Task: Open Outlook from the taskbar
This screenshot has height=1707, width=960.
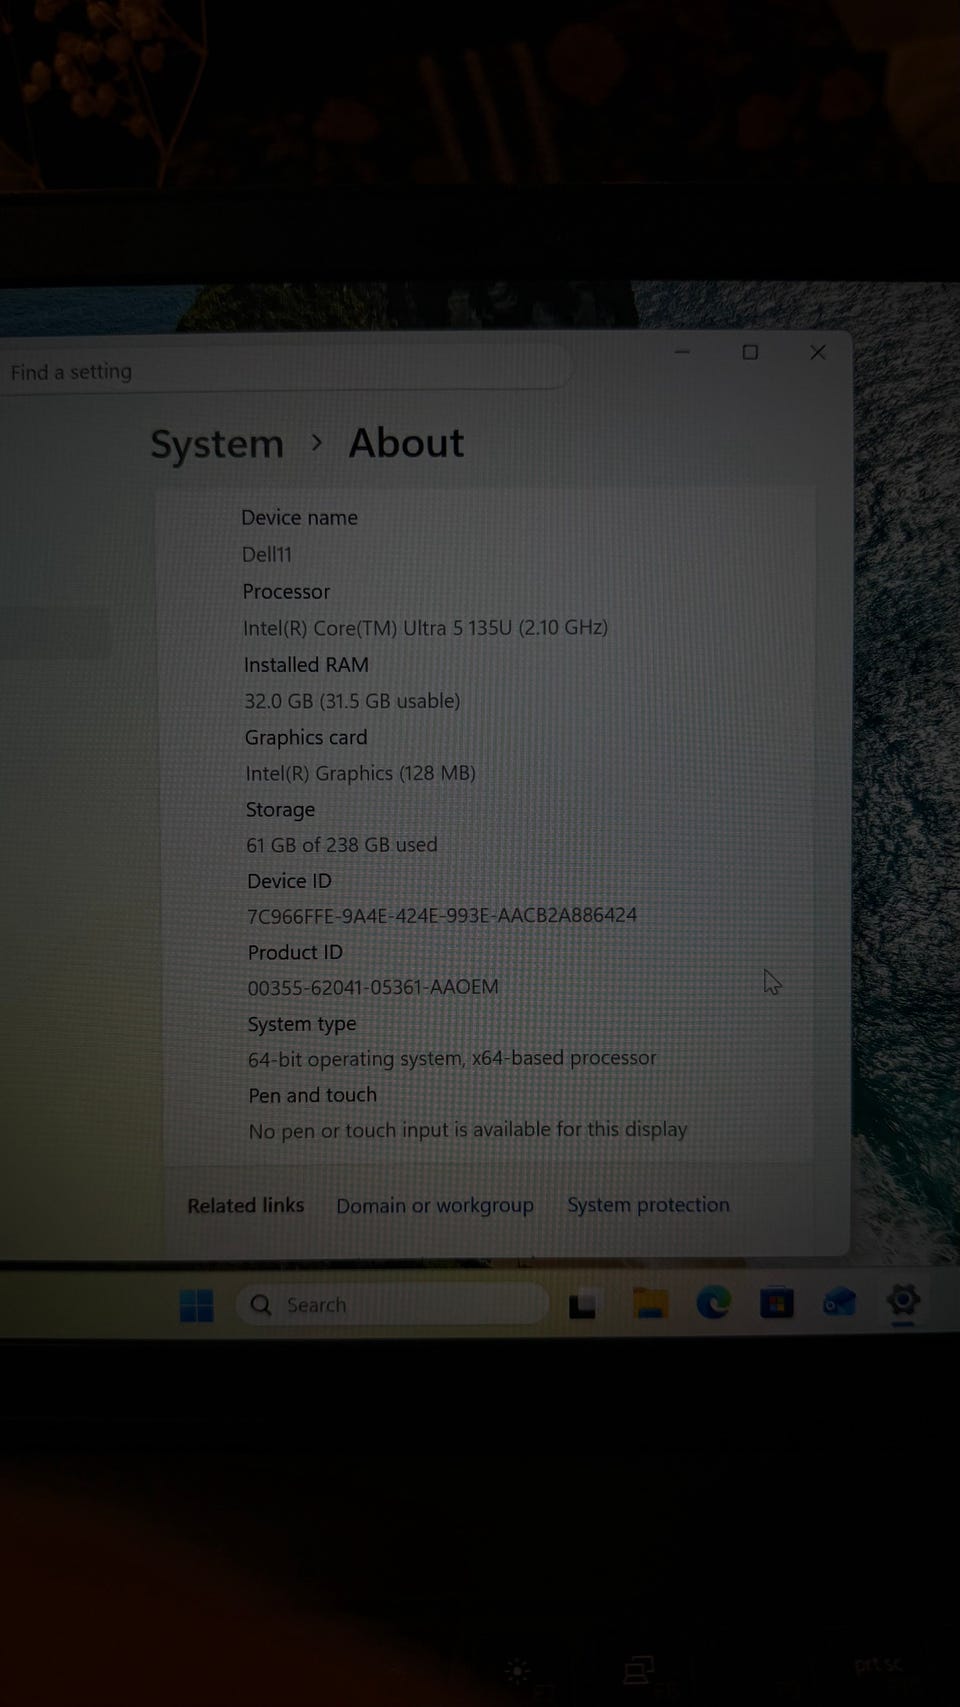Action: pos(839,1301)
